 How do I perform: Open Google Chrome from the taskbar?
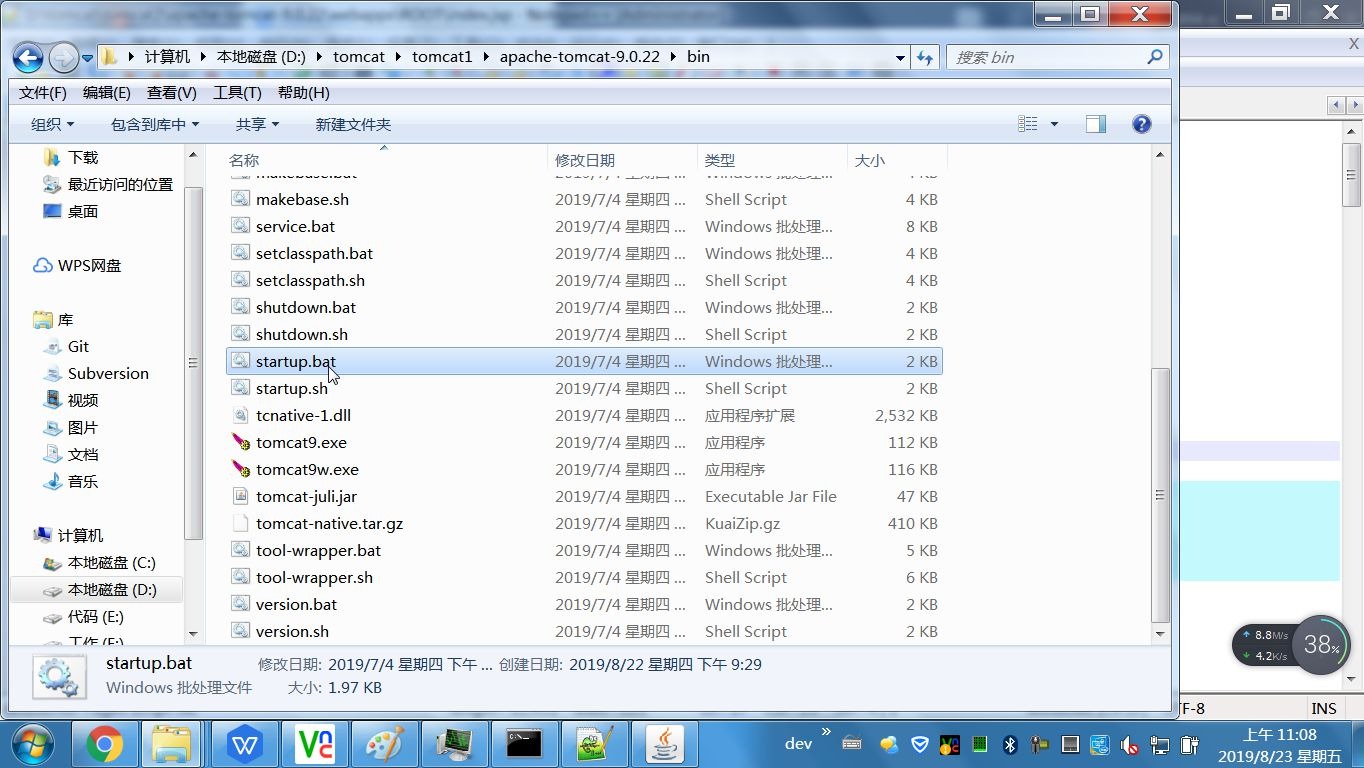[x=105, y=744]
